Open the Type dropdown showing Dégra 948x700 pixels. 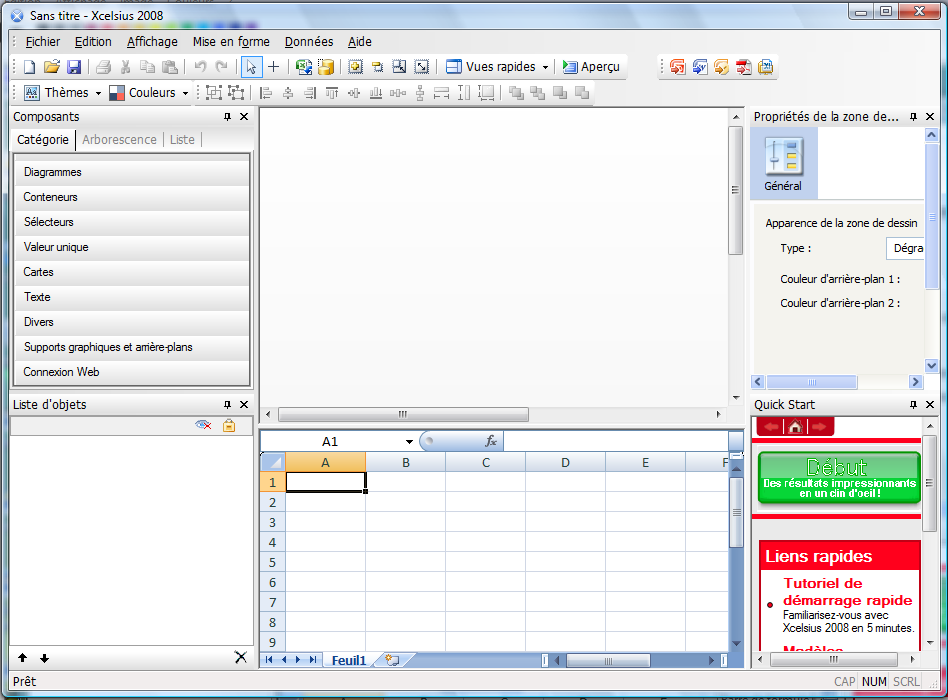905,248
